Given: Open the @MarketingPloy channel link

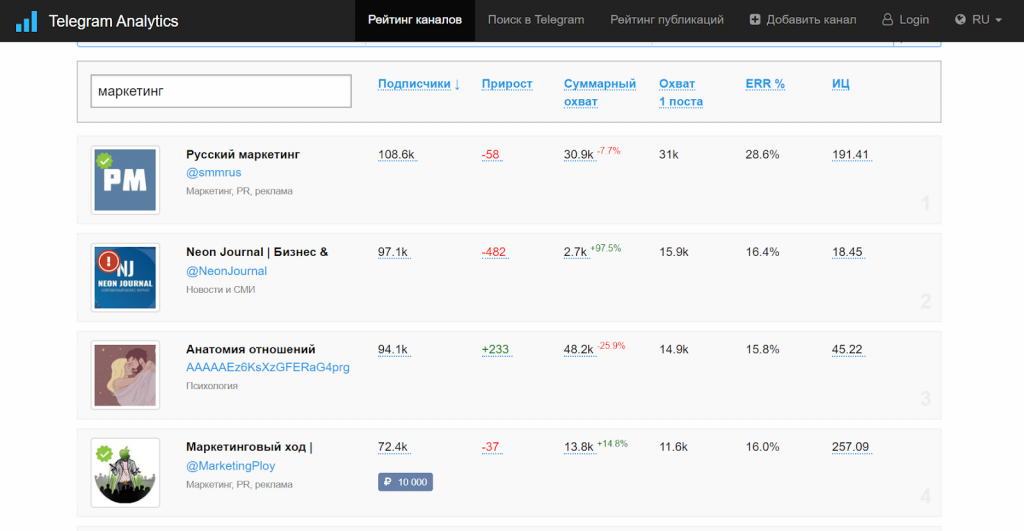Looking at the screenshot, I should point(230,466).
